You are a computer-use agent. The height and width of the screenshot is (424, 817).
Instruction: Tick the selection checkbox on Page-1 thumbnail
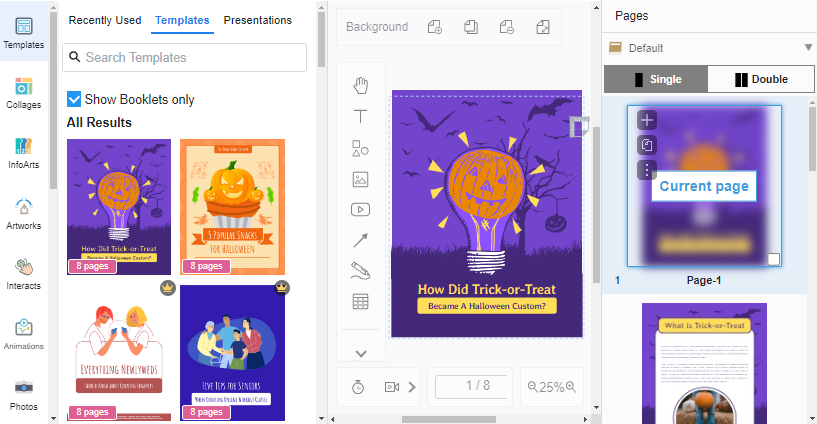(x=774, y=259)
